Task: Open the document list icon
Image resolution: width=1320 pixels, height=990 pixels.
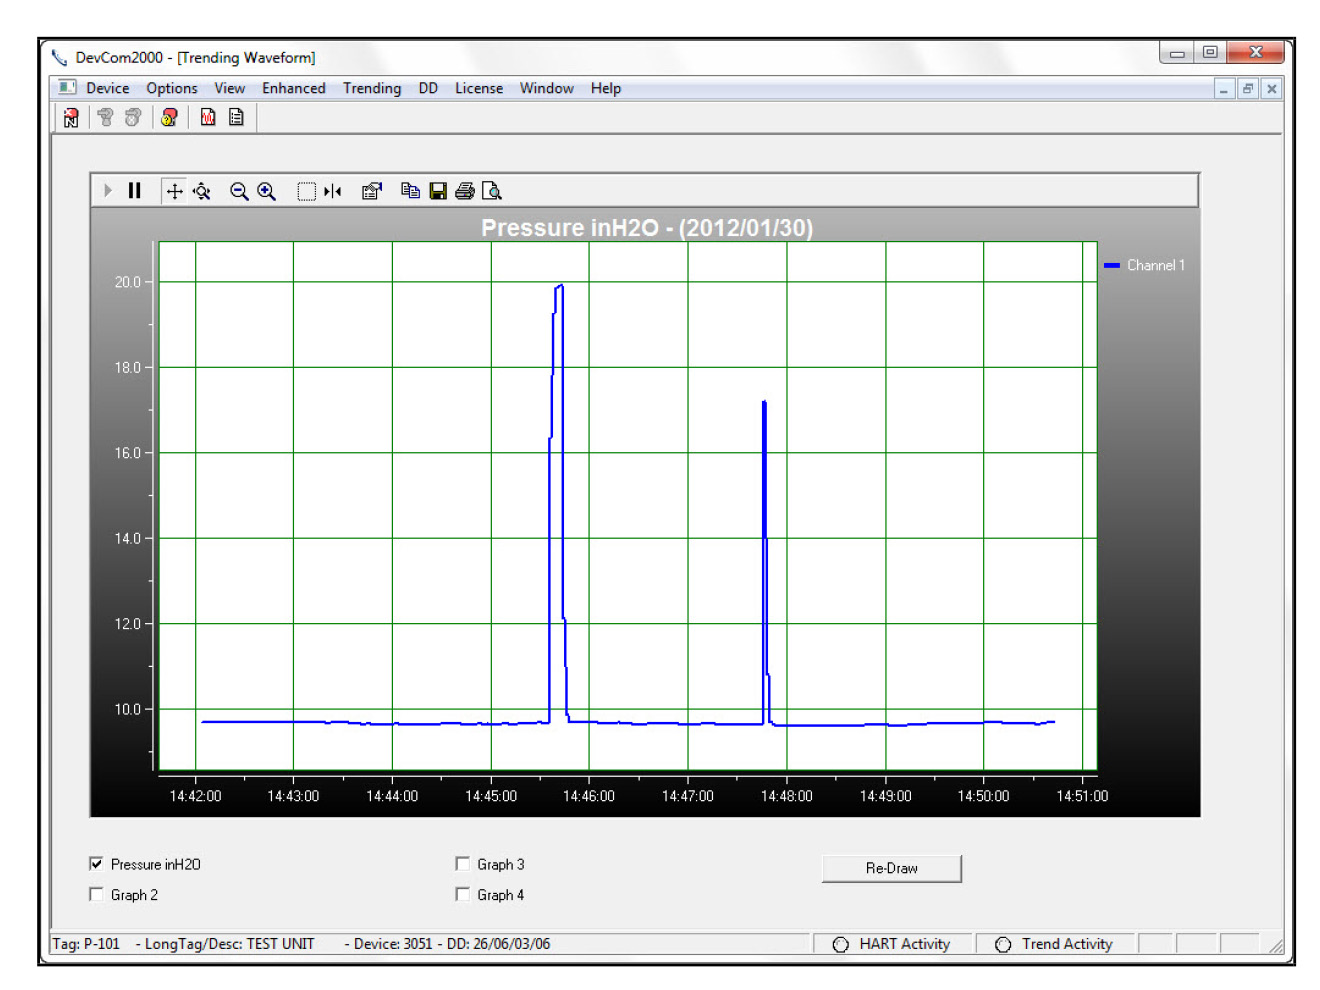Action: (235, 117)
